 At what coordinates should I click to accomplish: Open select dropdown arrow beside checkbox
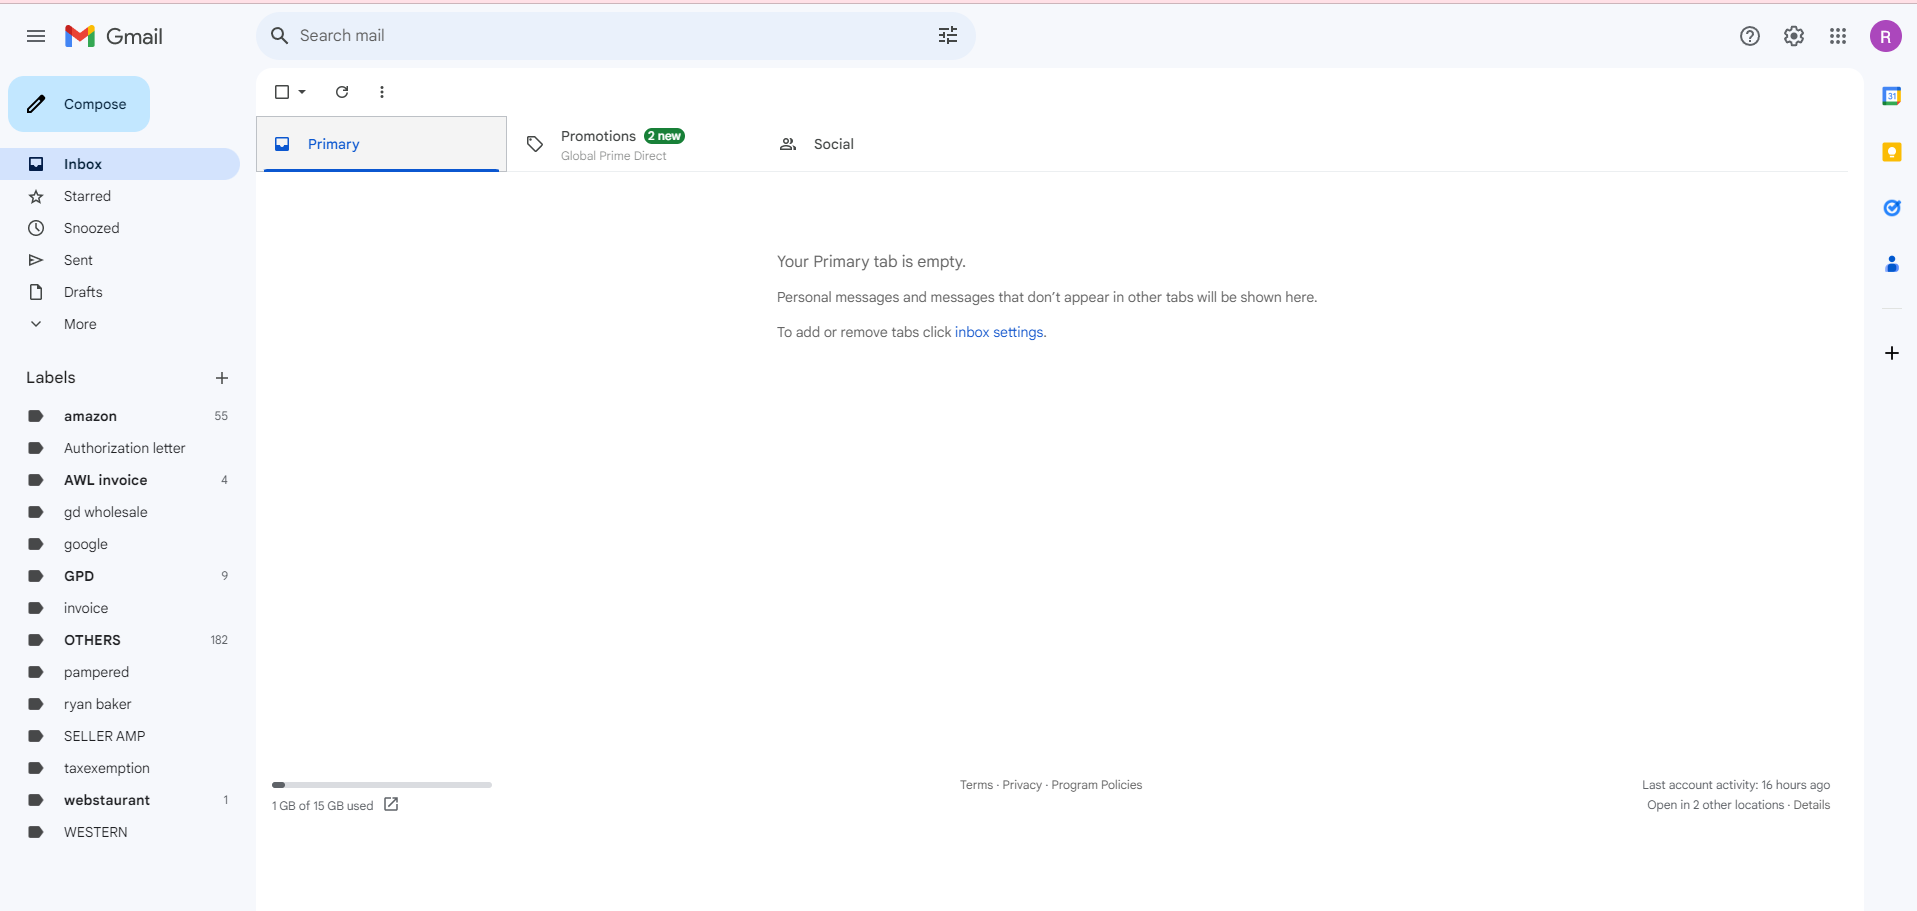(x=302, y=92)
